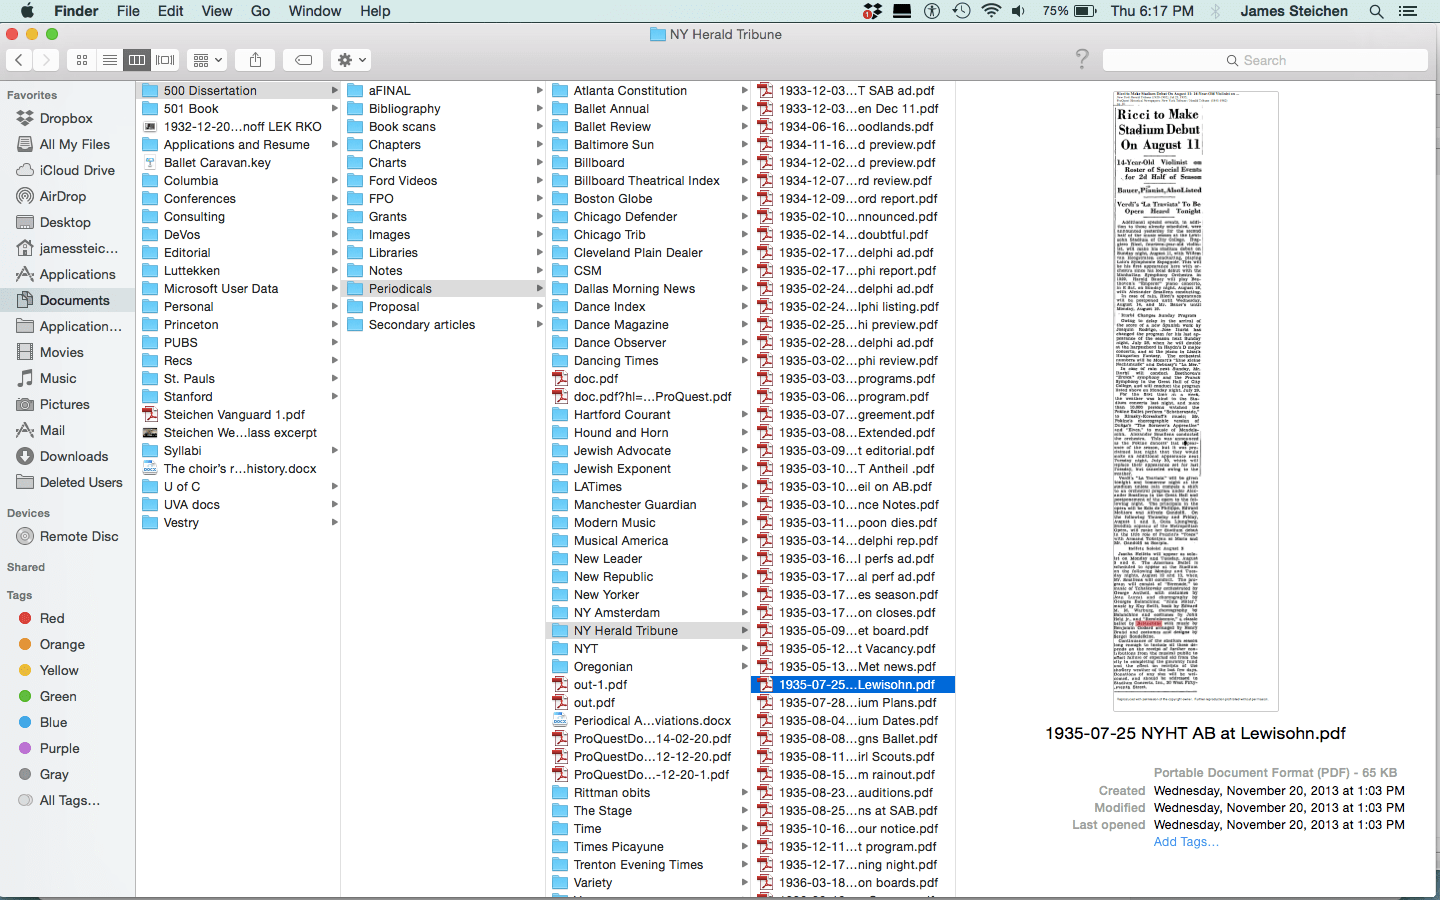Viewport: 1440px width, 900px height.
Task: Go back with the toolbar back arrow
Action: (20, 60)
